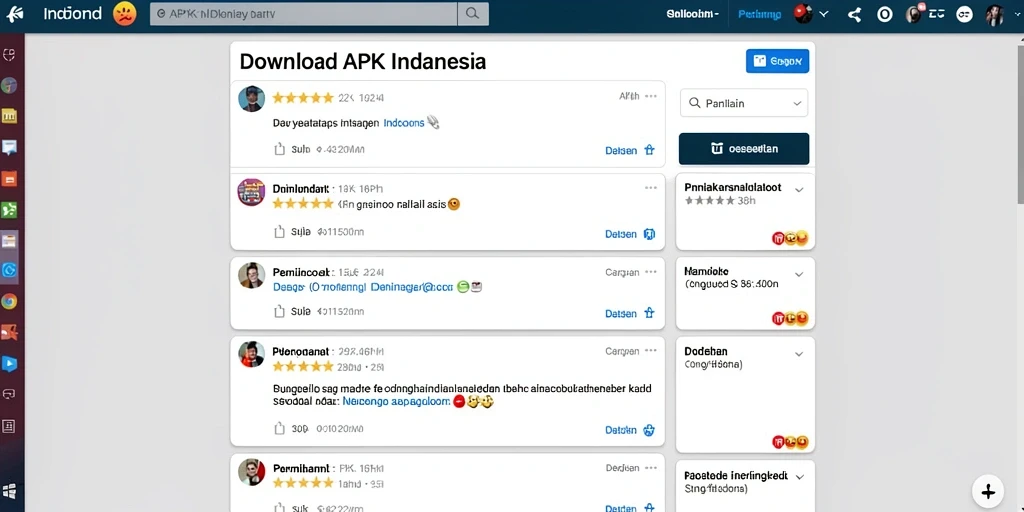Viewport: 1024px width, 512px height.
Task: Click the circle O icon in header
Action: (x=884, y=14)
